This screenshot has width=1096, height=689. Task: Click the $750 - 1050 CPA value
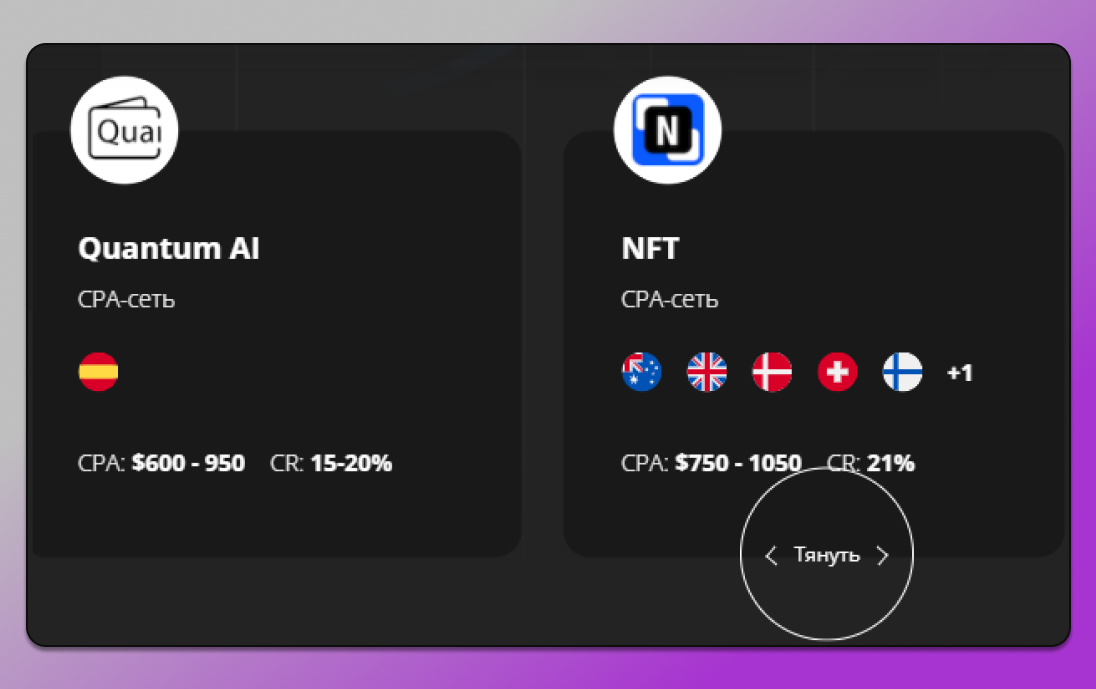coord(738,464)
